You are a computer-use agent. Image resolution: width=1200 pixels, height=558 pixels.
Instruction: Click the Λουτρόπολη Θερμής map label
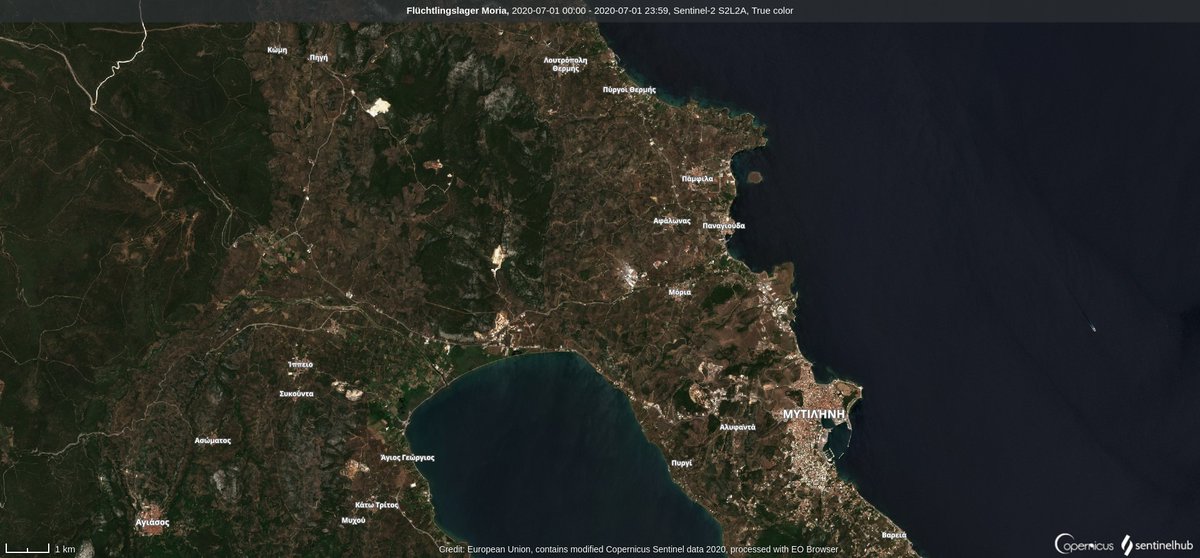[x=565, y=64]
